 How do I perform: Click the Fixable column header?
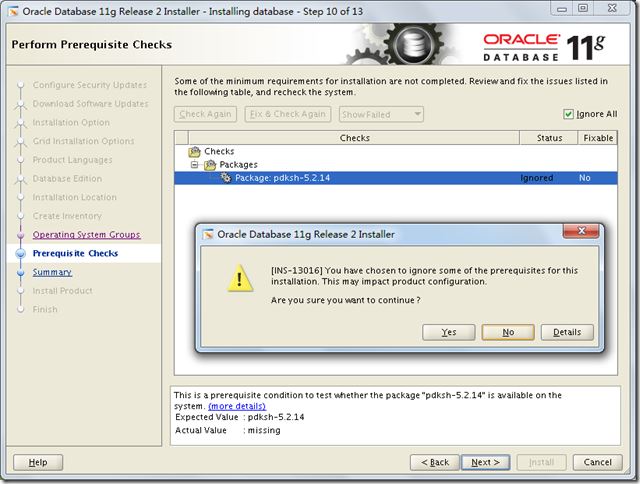598,138
